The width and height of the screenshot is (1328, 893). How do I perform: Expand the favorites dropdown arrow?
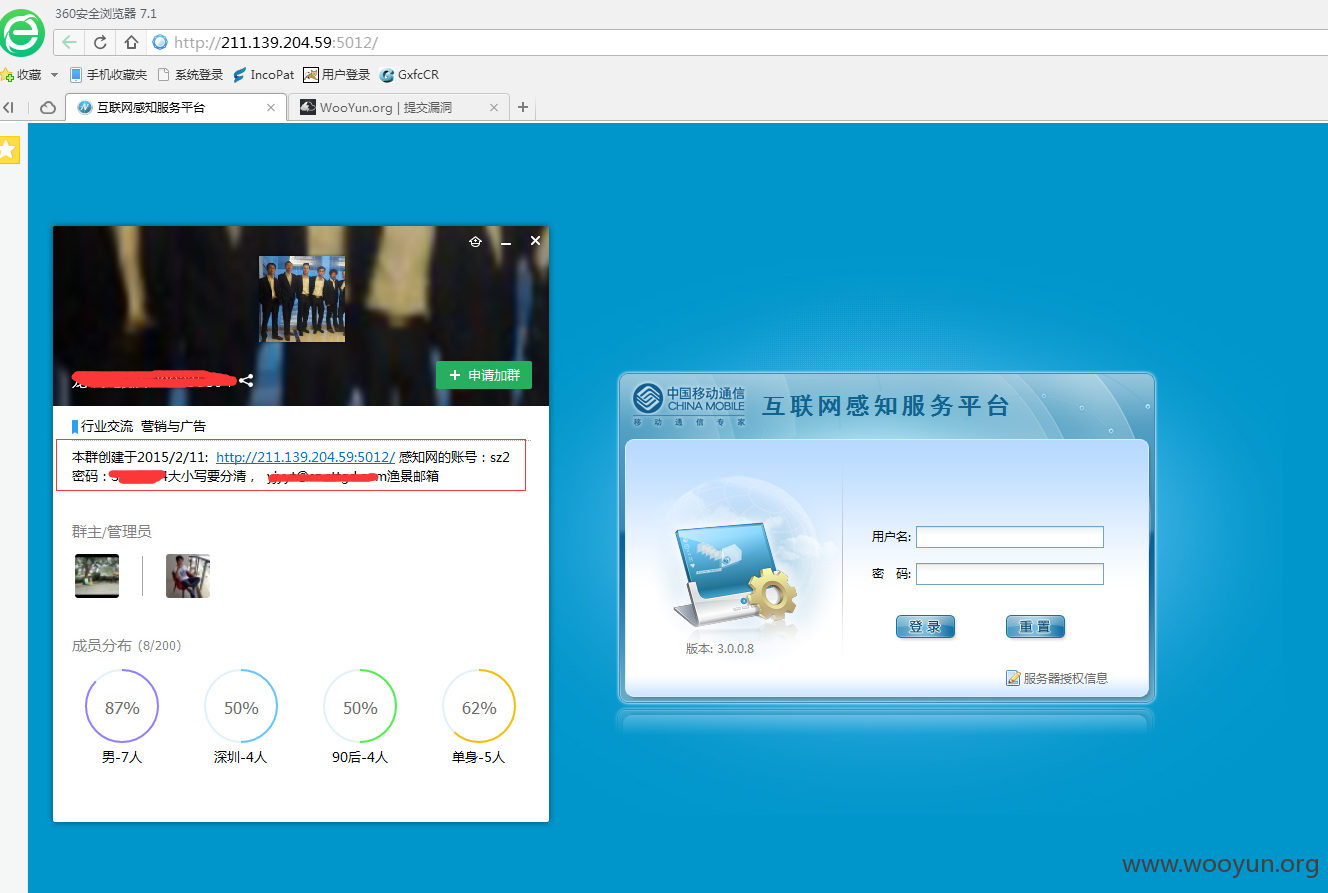54,75
